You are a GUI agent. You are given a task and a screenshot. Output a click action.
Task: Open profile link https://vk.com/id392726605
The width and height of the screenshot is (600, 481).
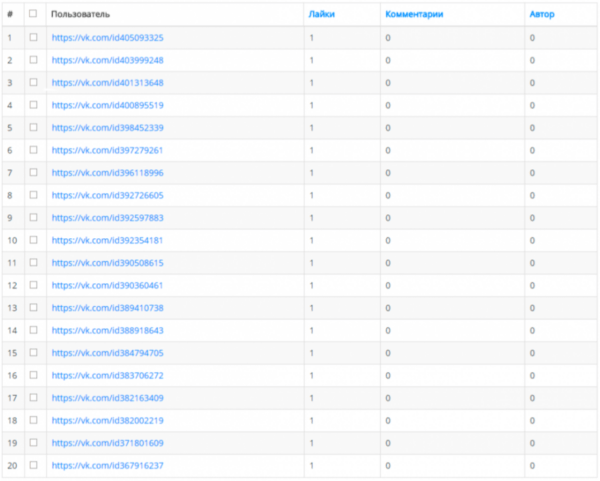coord(108,196)
